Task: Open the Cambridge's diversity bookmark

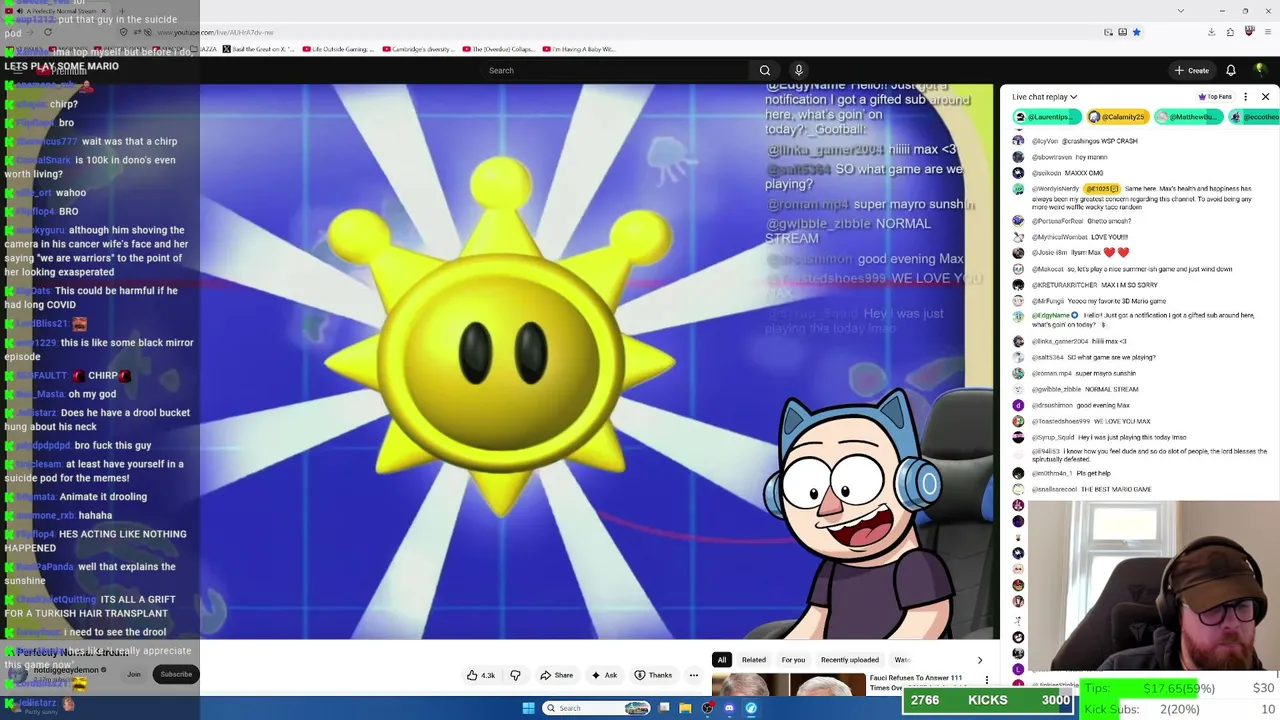Action: coord(418,49)
